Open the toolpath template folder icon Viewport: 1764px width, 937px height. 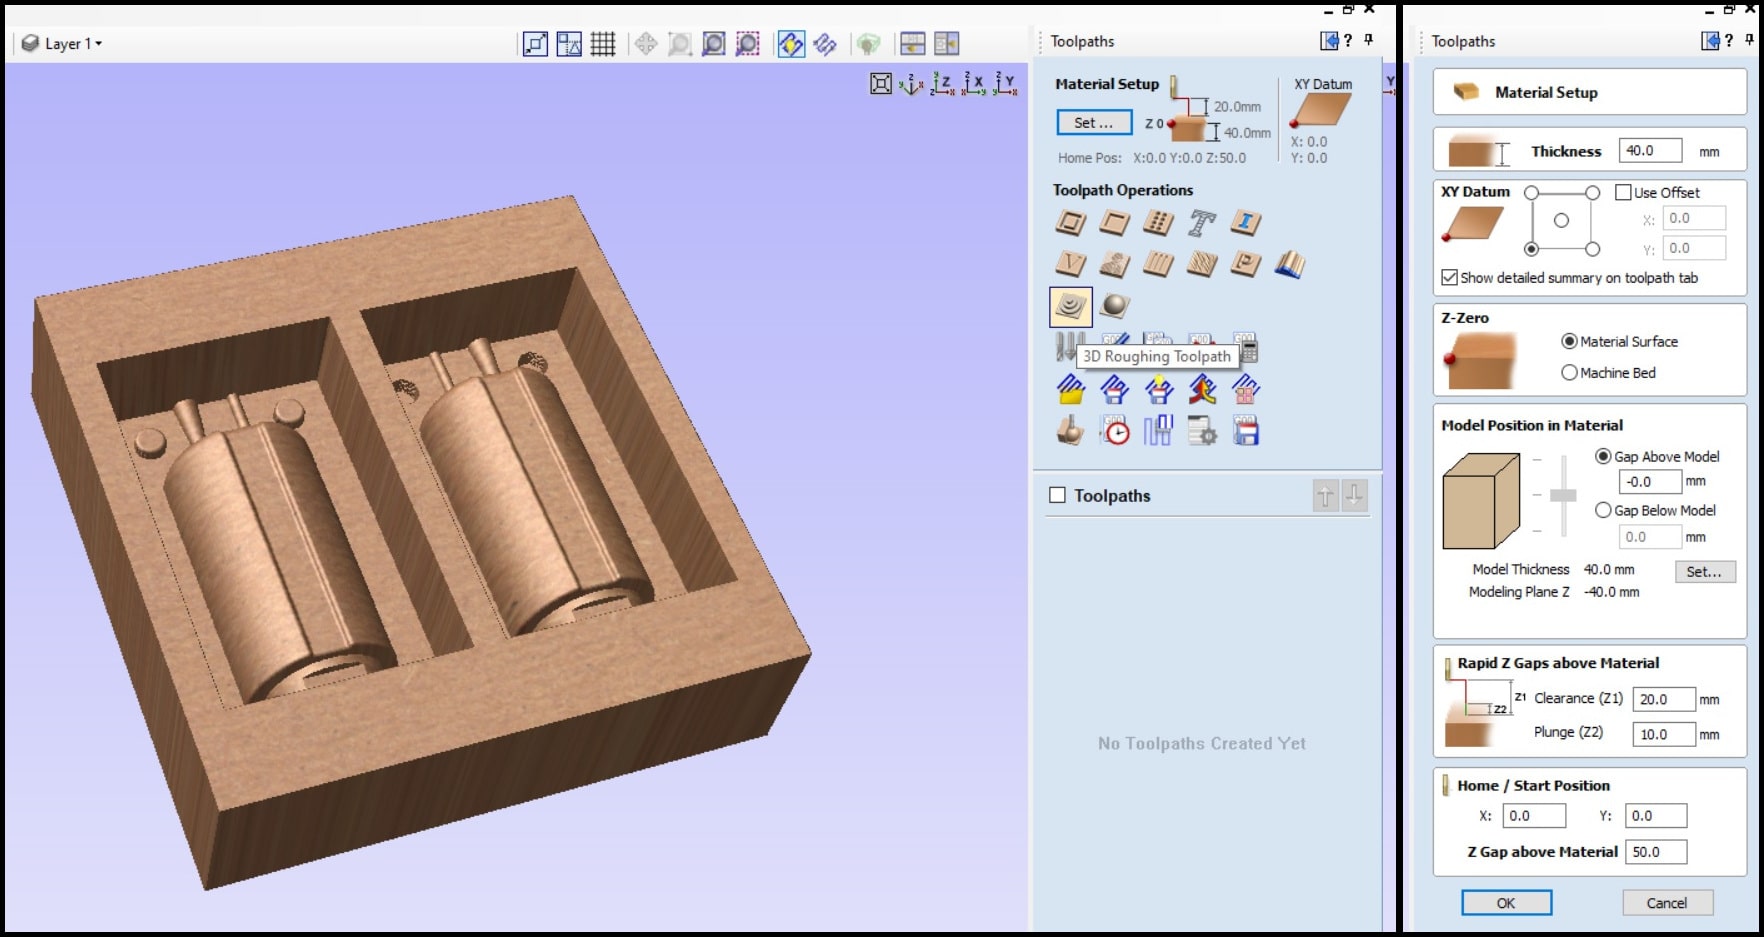pyautogui.click(x=1071, y=388)
